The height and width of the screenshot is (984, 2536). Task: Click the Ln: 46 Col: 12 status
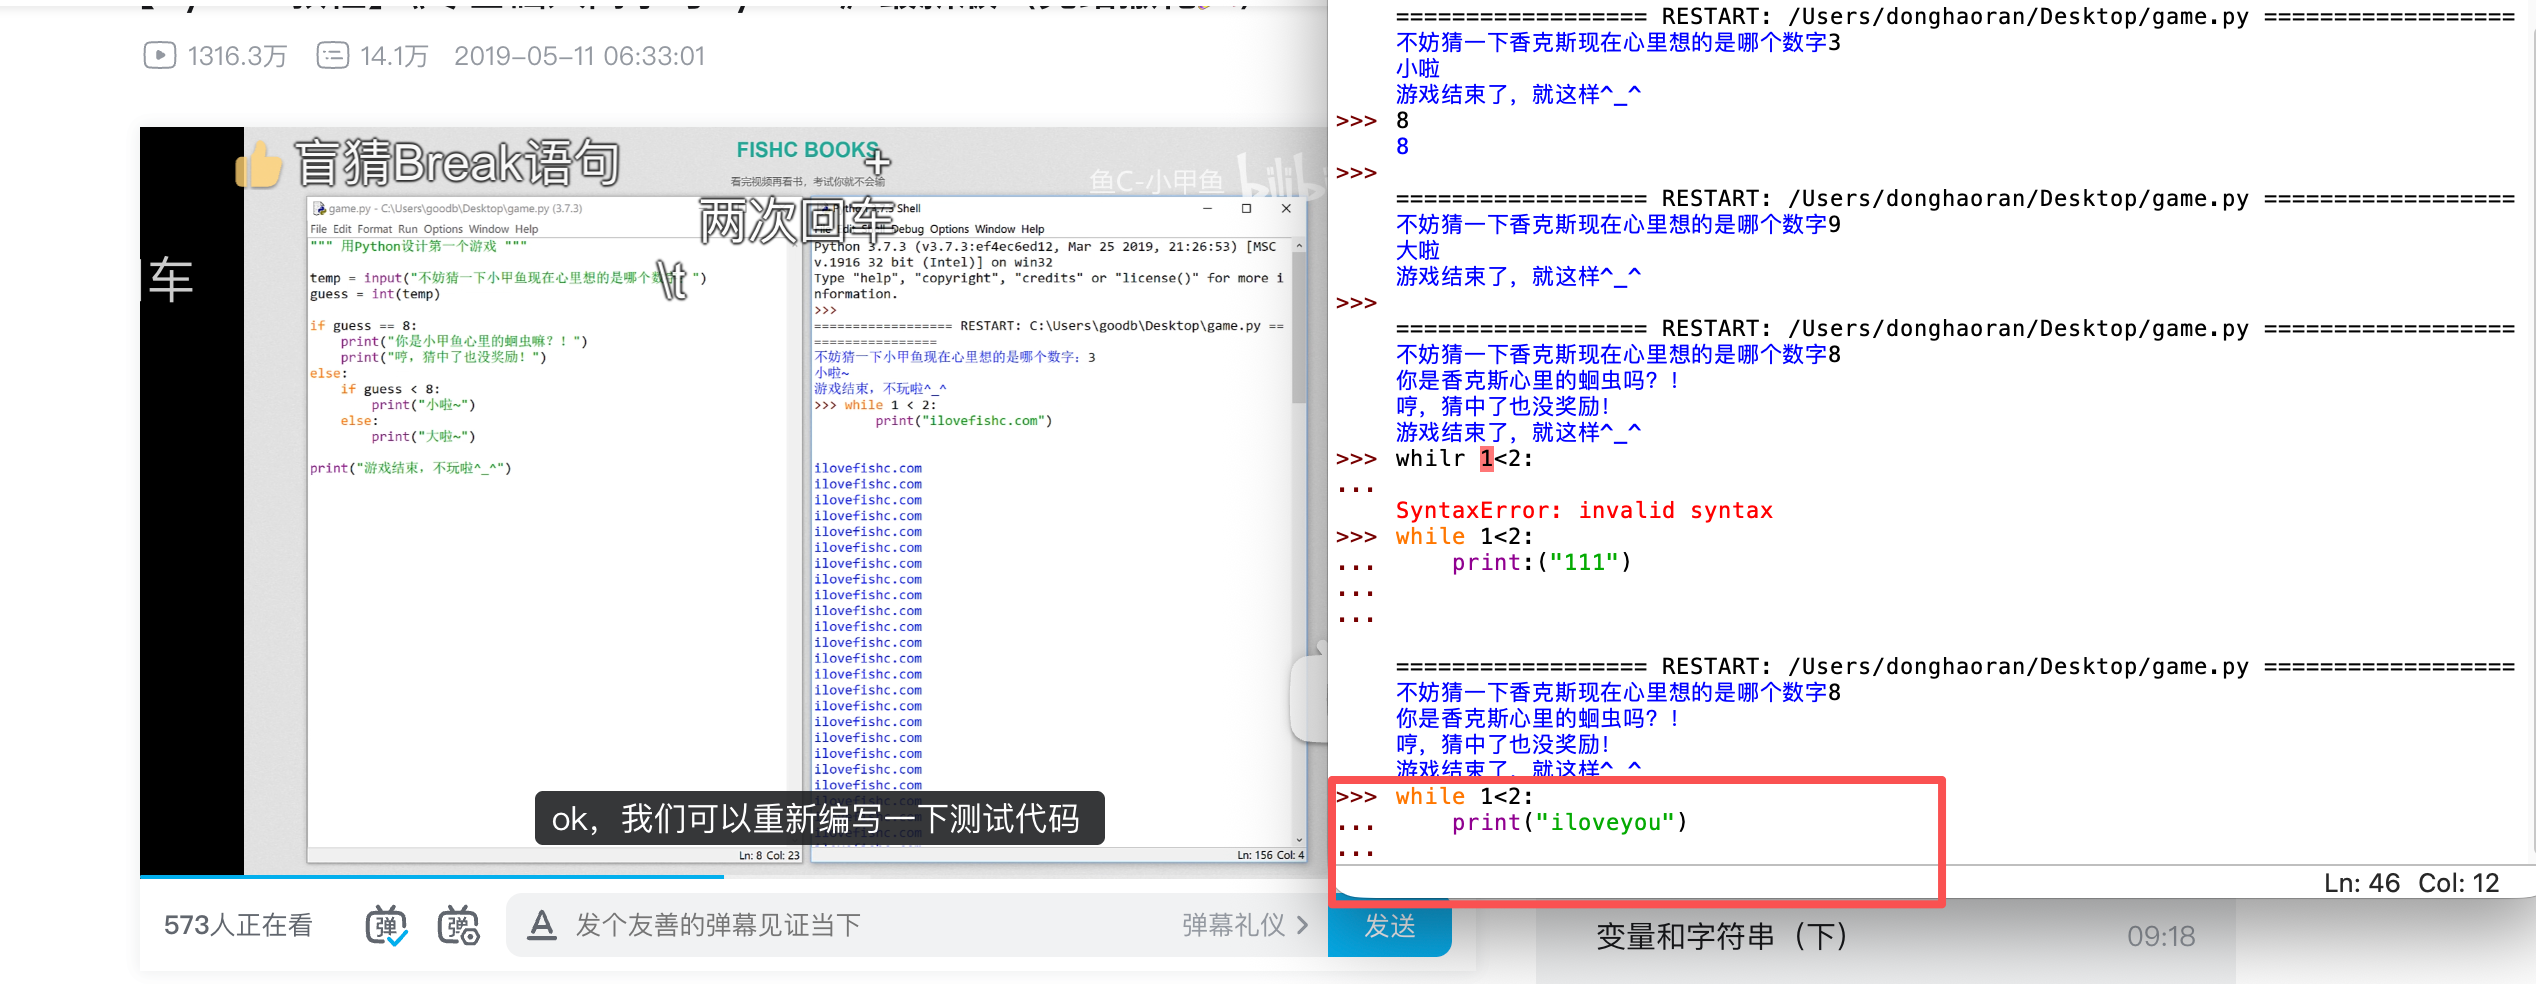coord(2411,883)
